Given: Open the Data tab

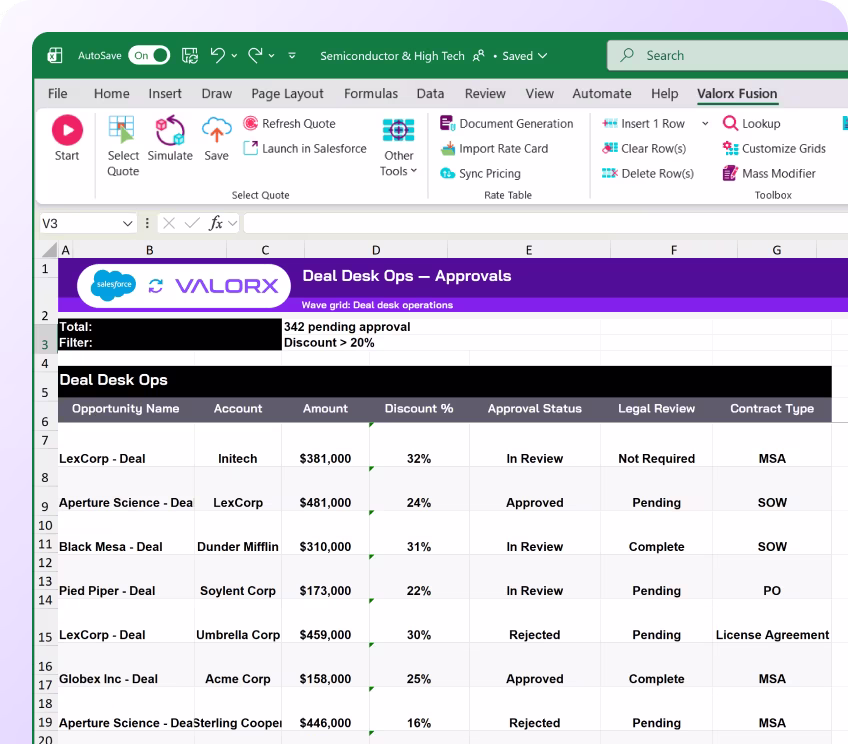Looking at the screenshot, I should tap(430, 94).
